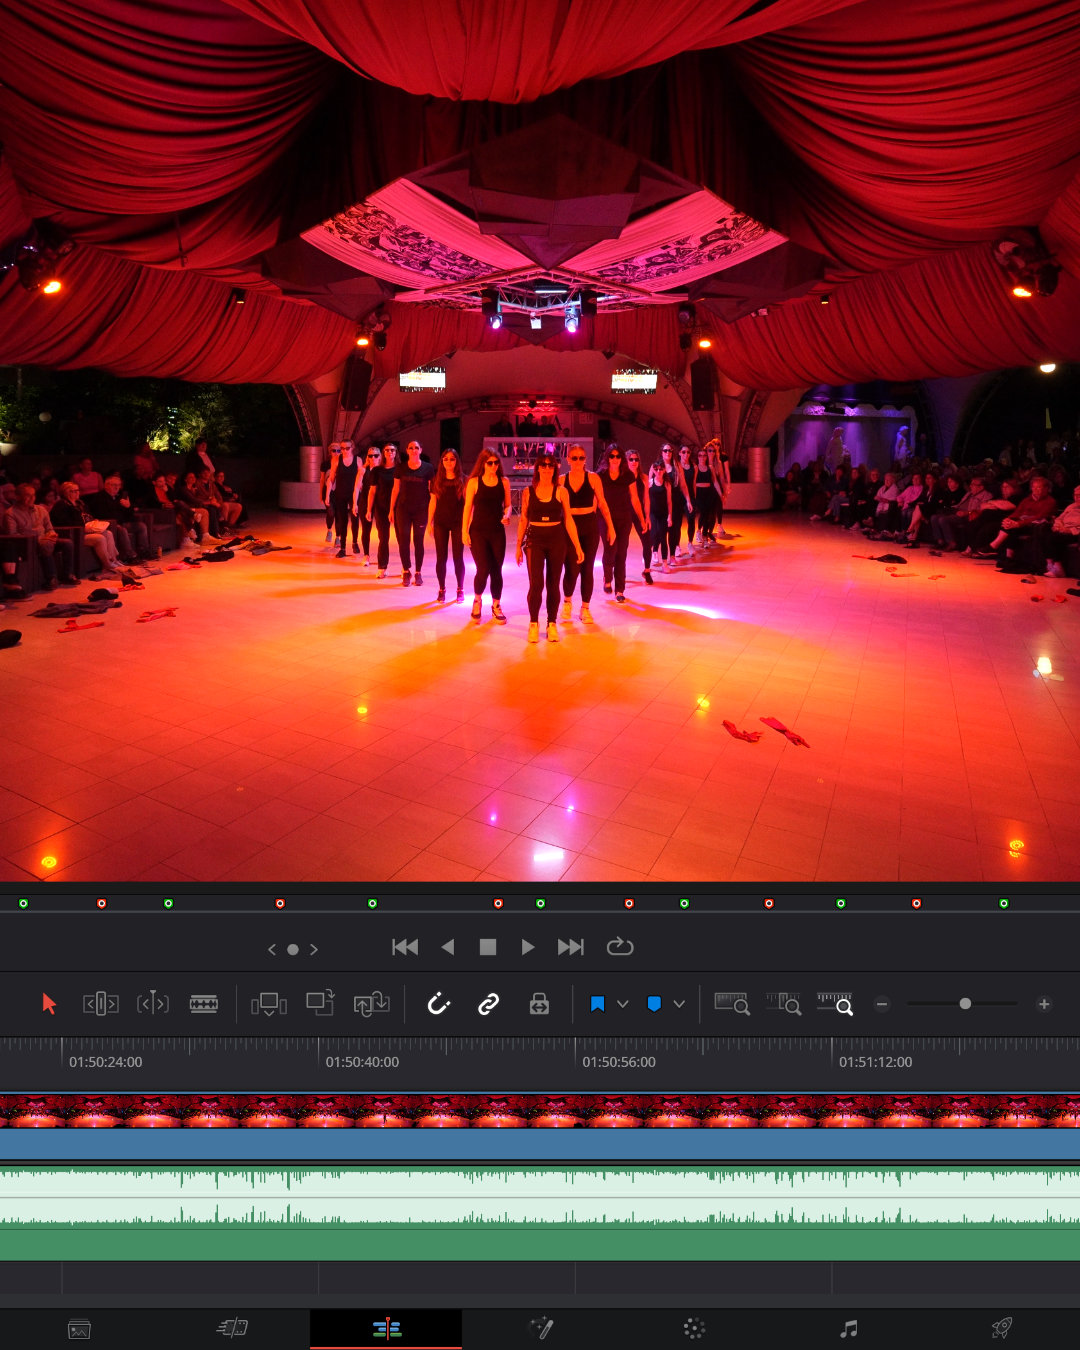Click the Replace Clip icon
Screen dimensions: 1080x1350
pos(371,1004)
